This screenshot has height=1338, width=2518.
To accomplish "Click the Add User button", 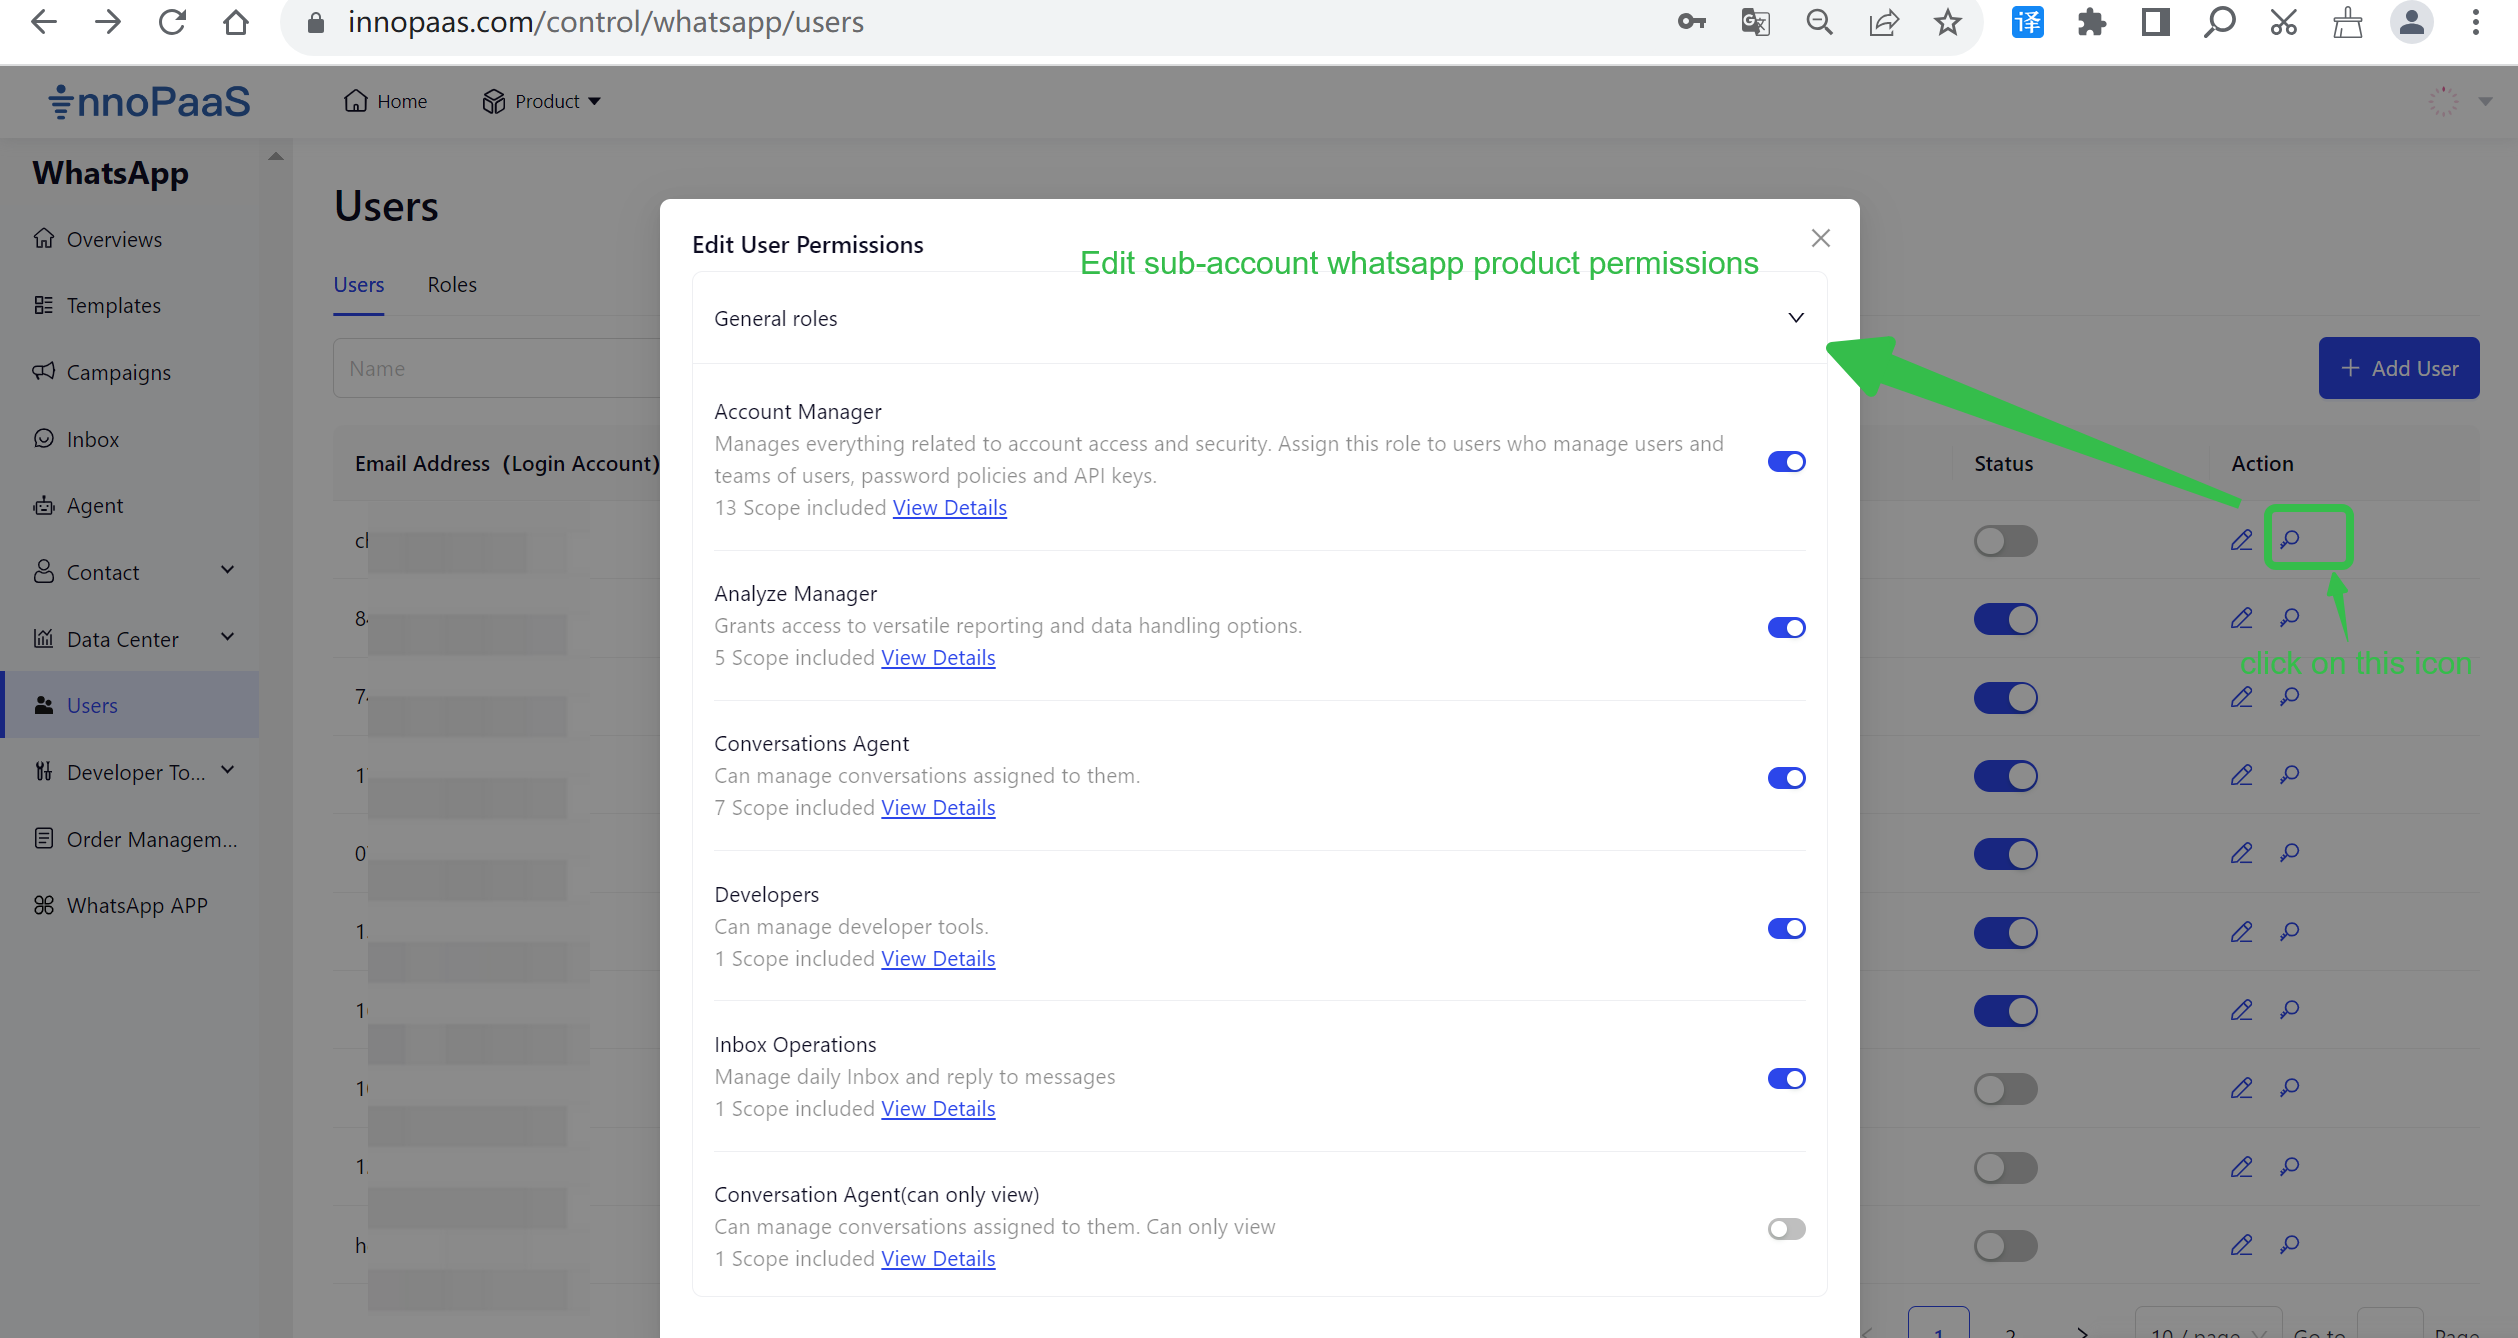I will pos(2398,368).
